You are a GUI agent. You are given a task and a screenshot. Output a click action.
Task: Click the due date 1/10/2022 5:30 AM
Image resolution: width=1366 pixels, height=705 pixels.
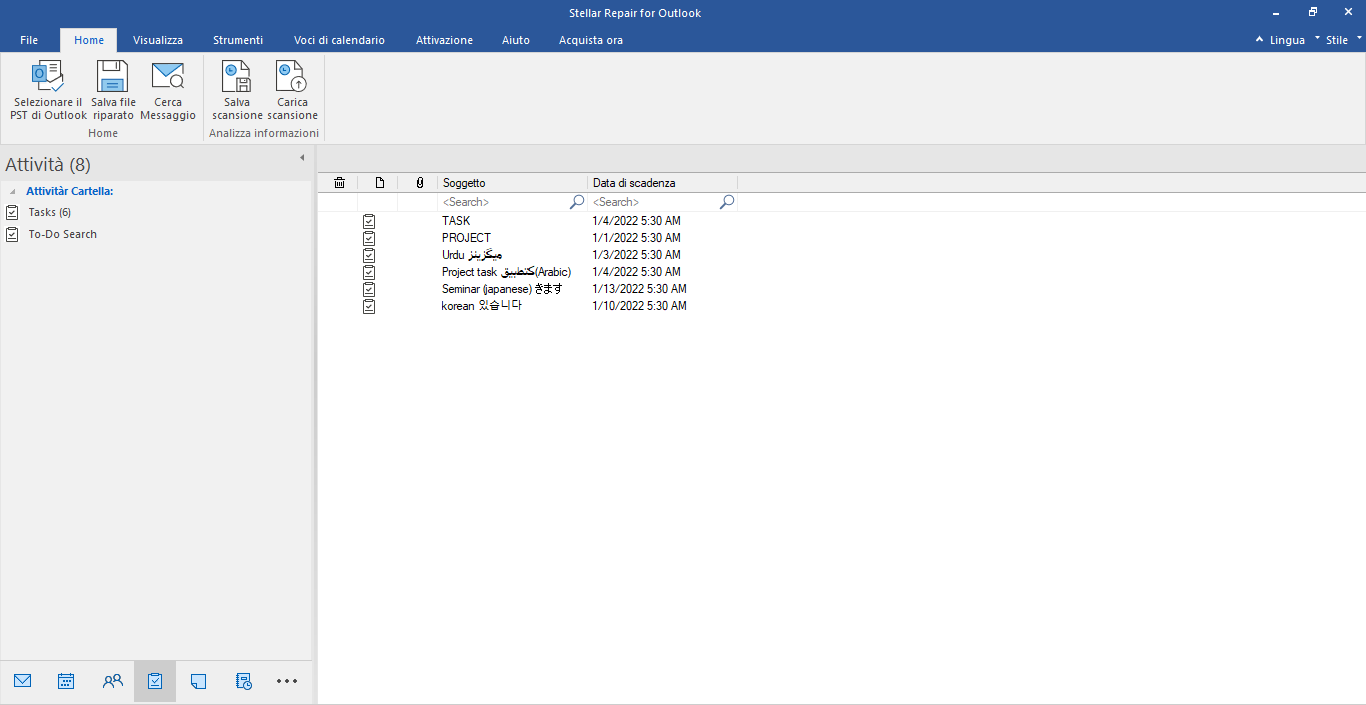[x=639, y=306]
